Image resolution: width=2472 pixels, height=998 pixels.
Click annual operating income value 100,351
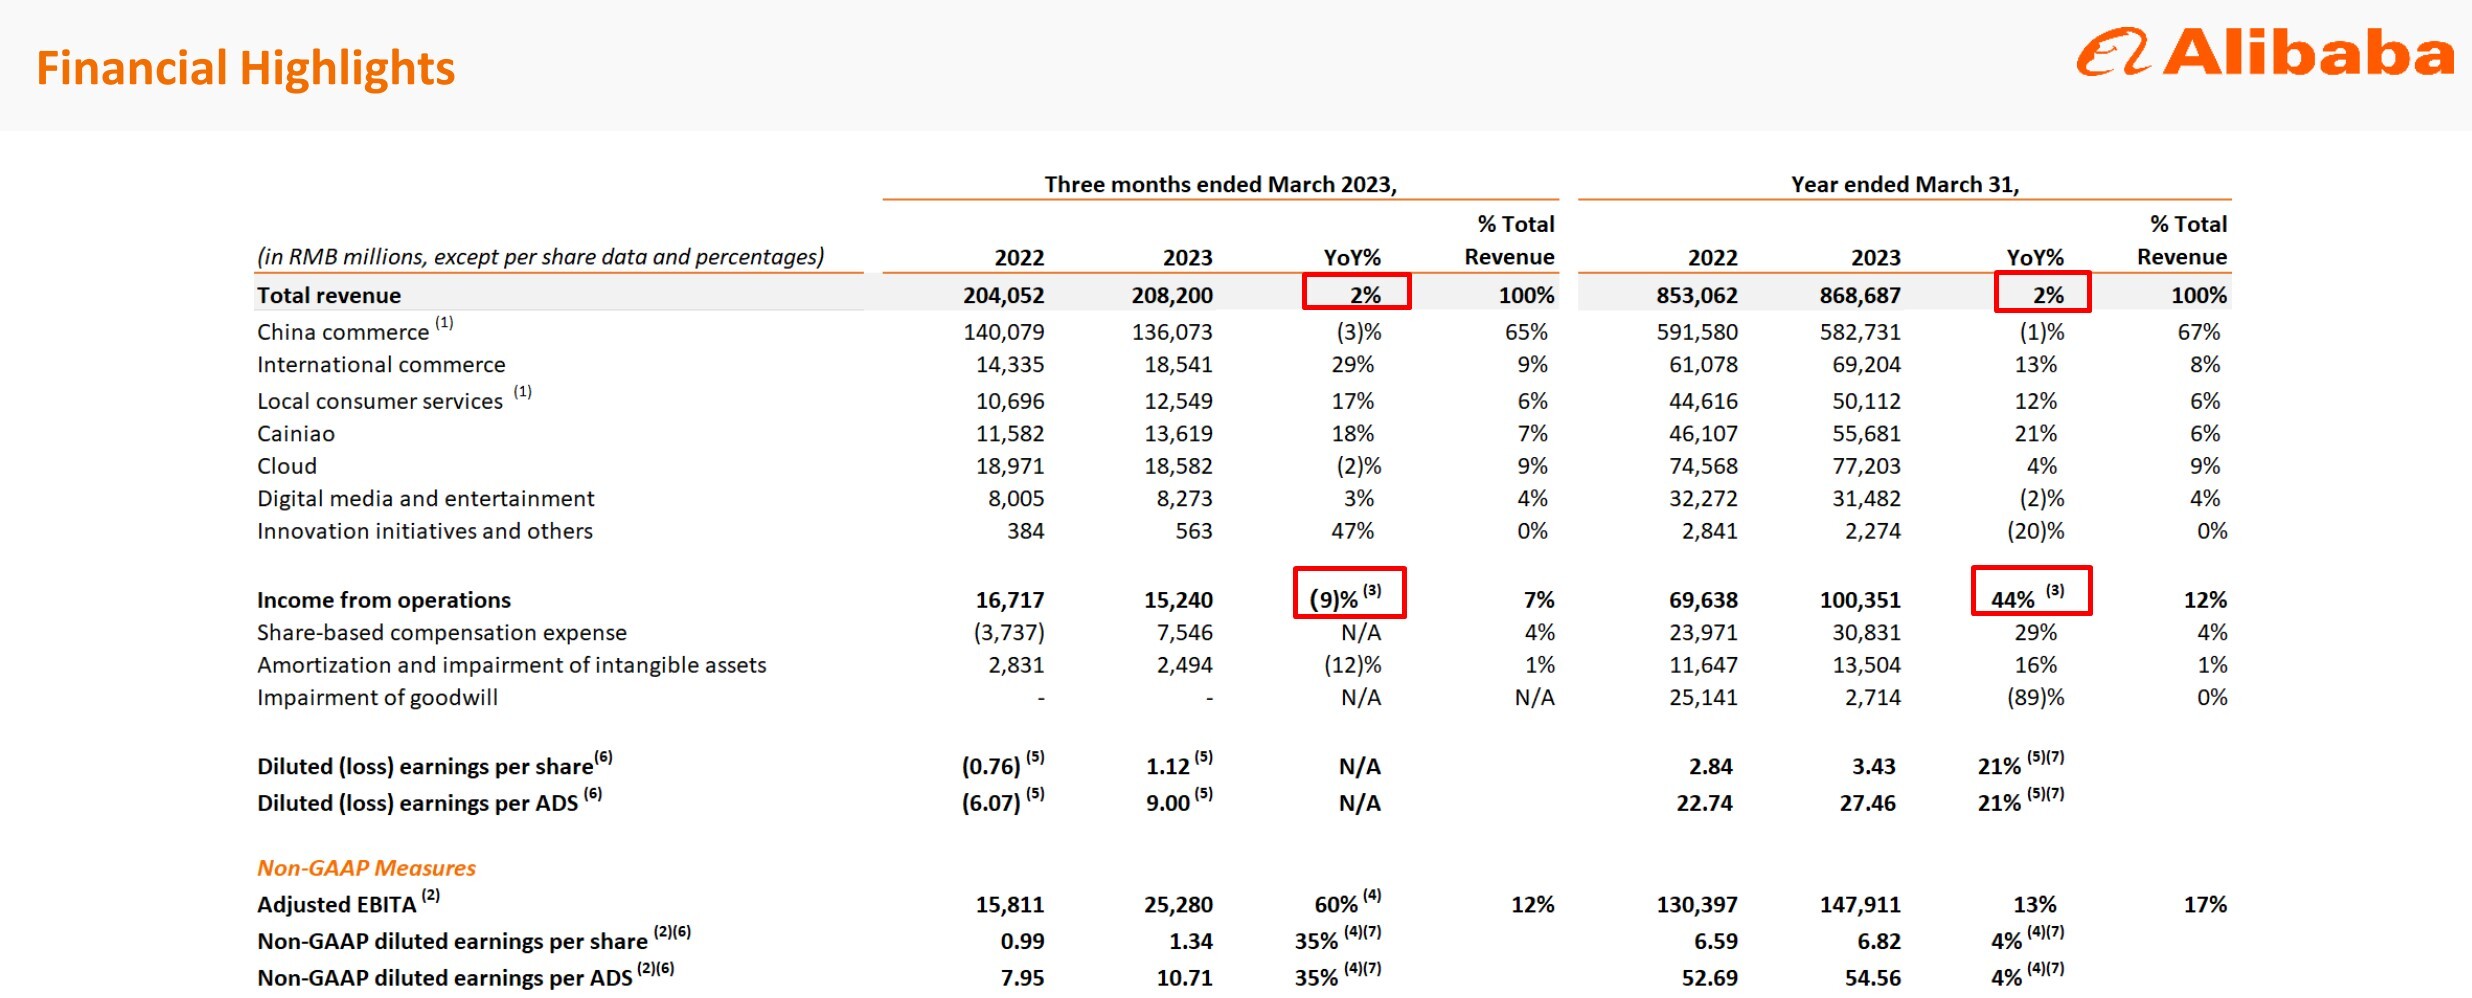point(1860,600)
